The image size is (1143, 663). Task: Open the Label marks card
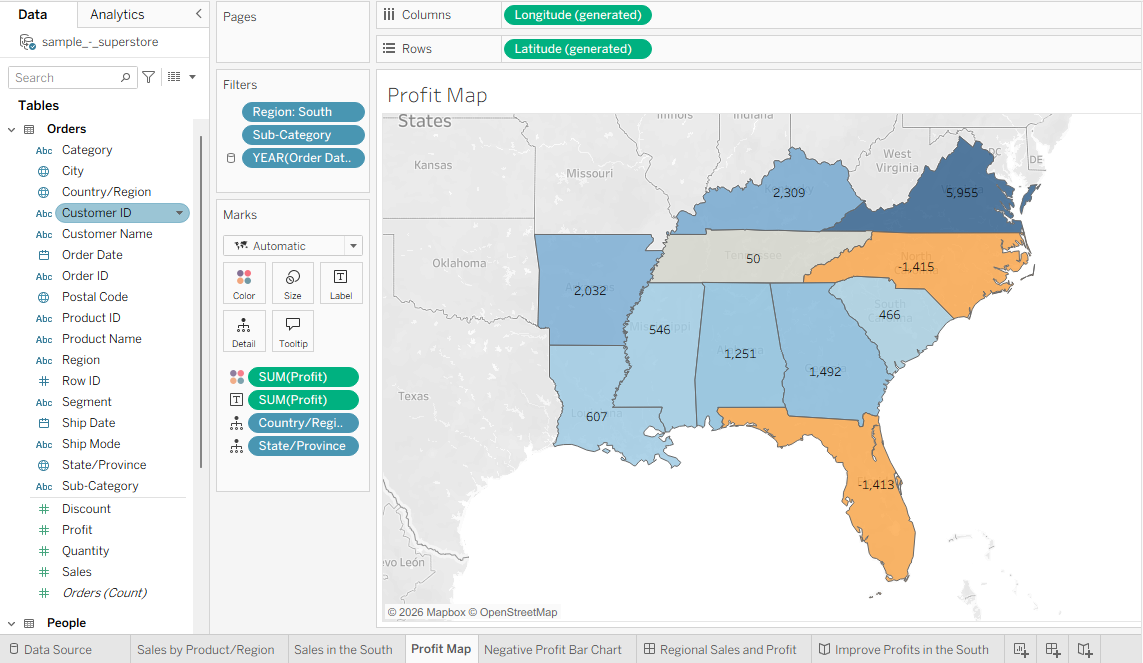(340, 283)
